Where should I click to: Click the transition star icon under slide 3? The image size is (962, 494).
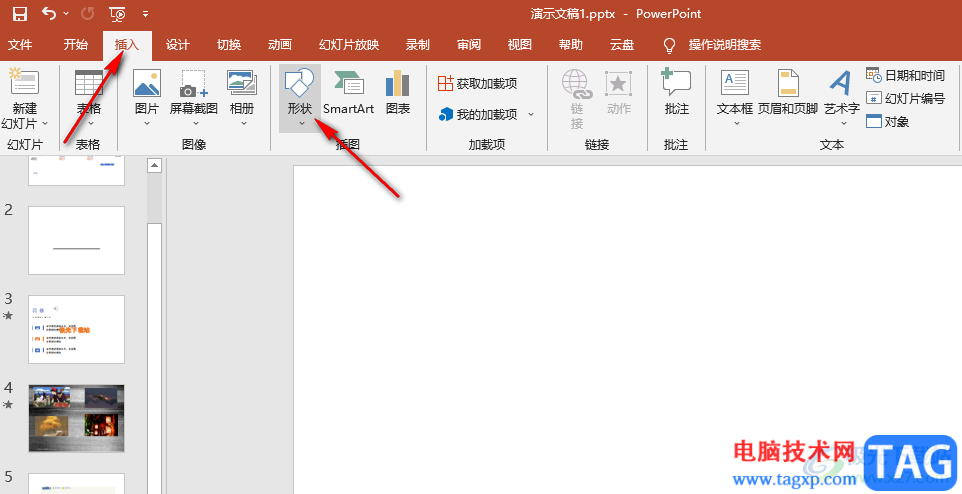(9, 315)
